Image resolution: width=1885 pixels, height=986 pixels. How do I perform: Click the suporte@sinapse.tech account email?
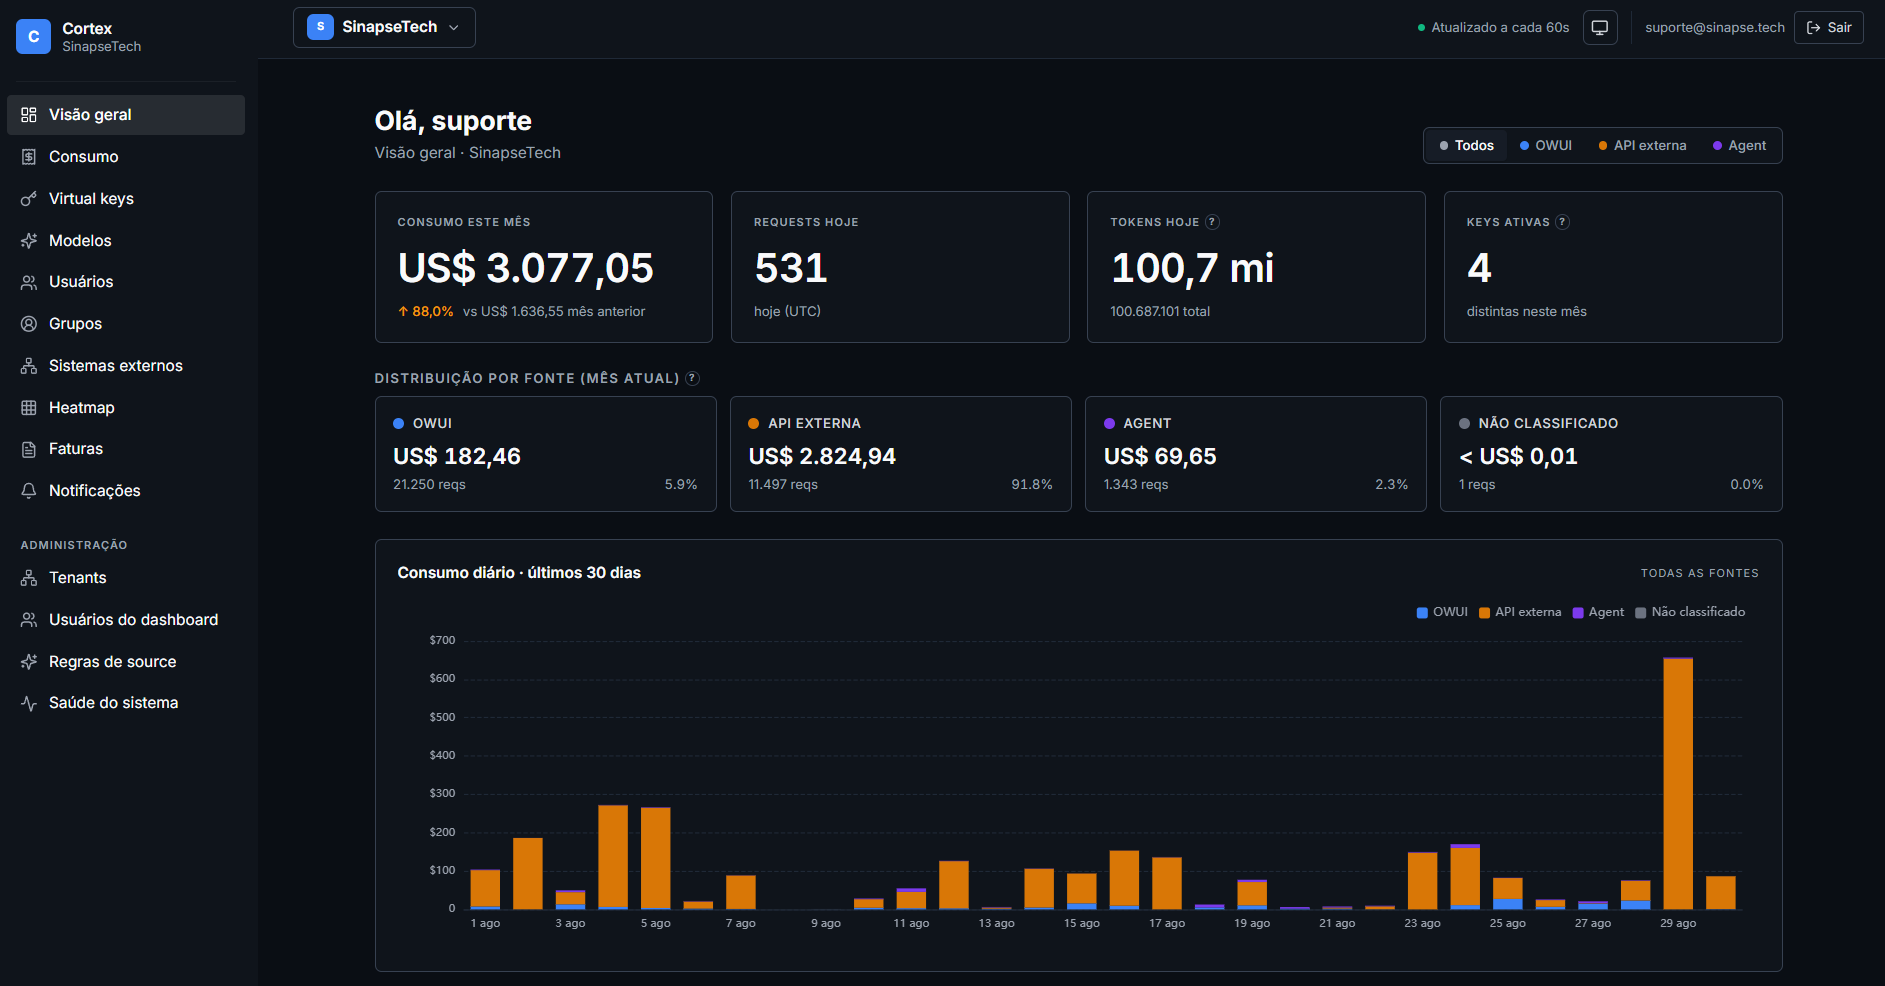(1714, 28)
